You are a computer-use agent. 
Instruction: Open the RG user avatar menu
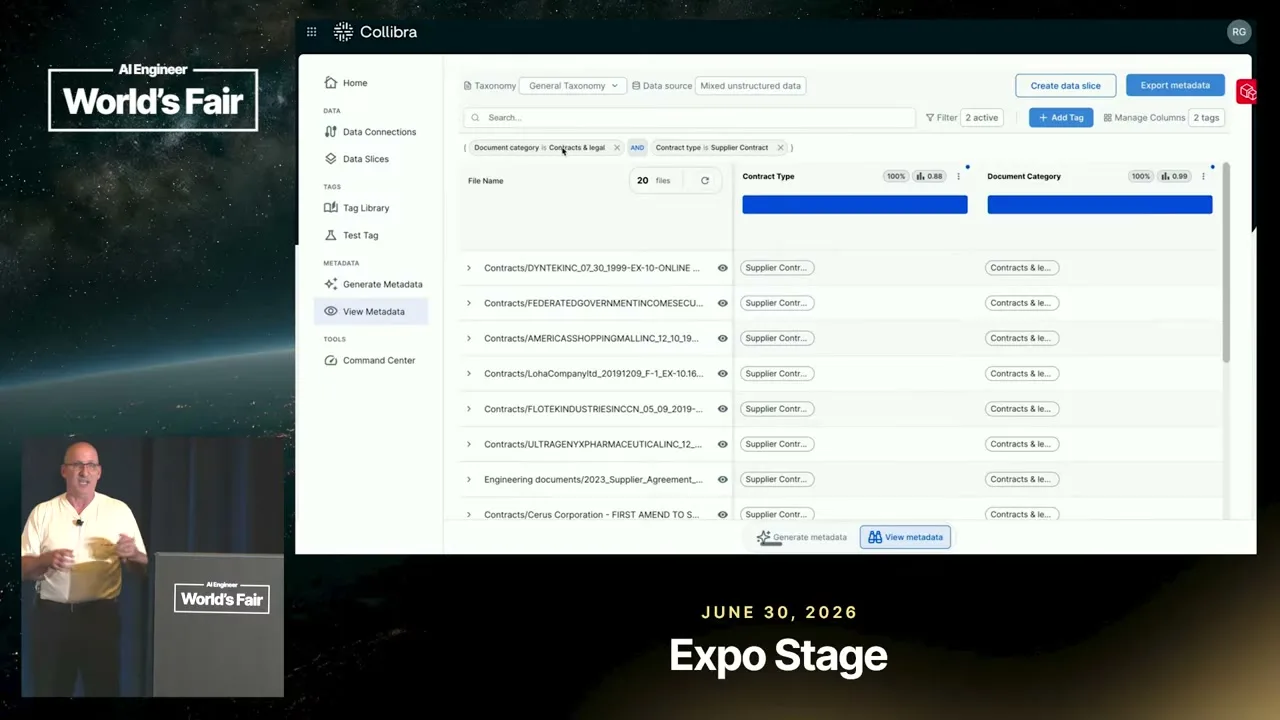(1239, 32)
